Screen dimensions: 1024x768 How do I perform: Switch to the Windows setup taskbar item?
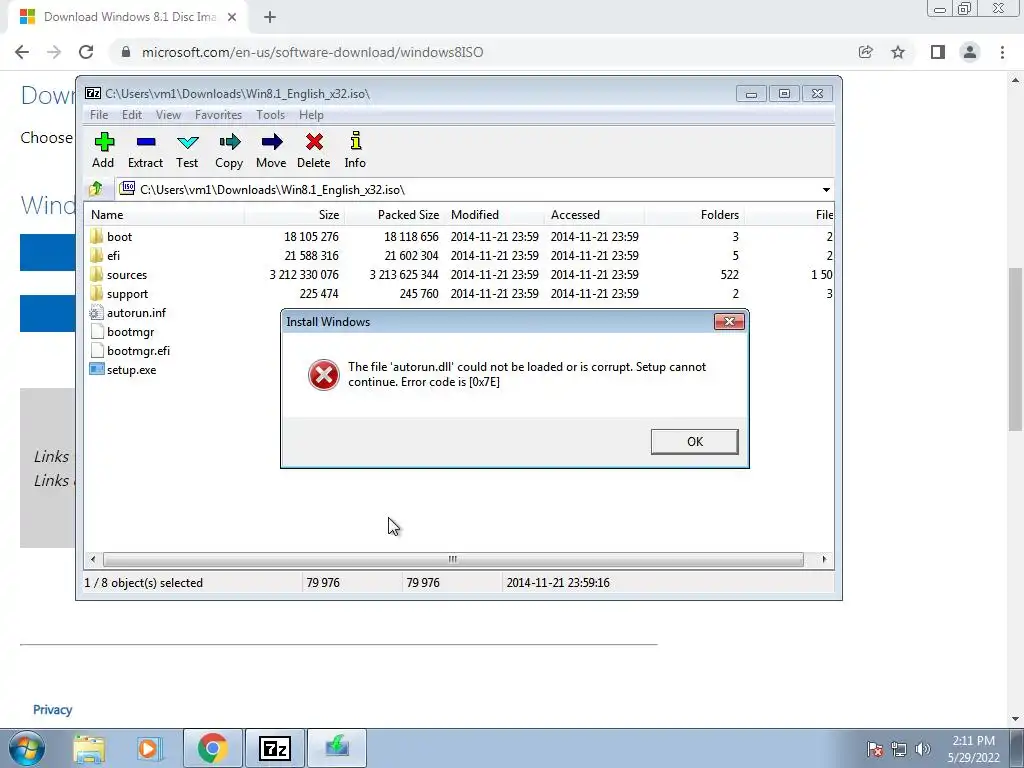(337, 748)
